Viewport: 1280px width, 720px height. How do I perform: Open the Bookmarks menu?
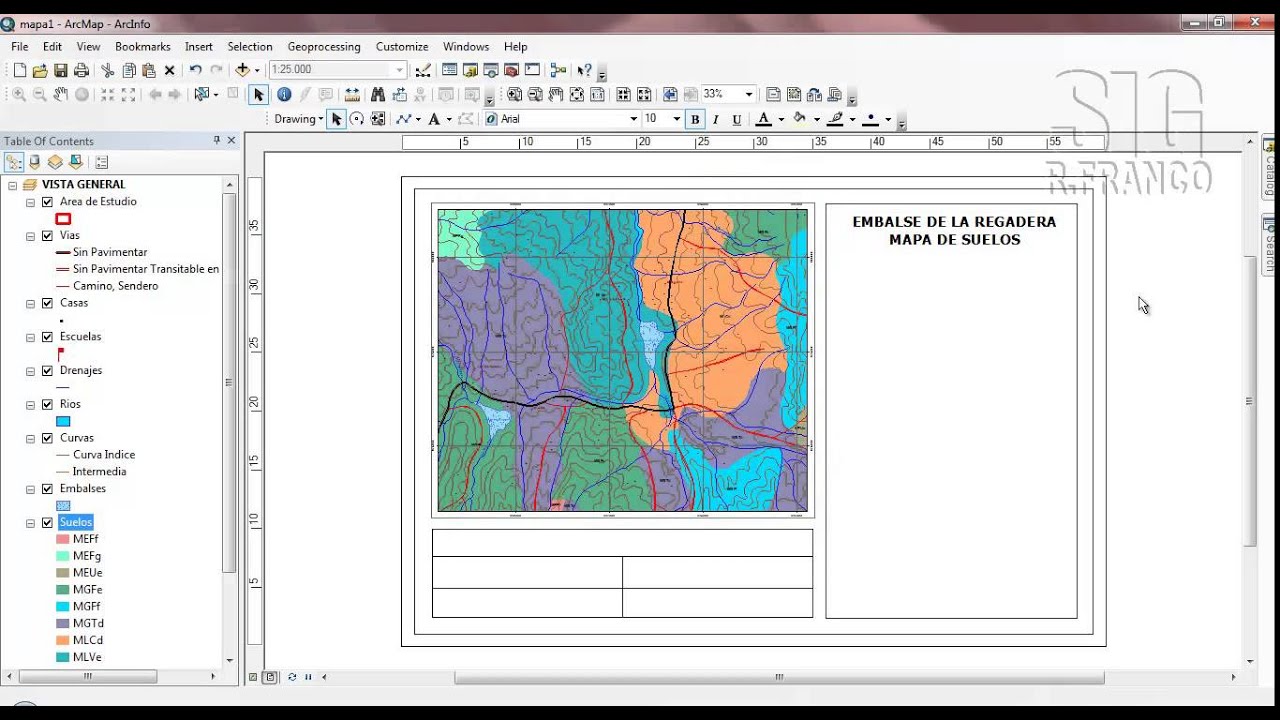click(143, 47)
